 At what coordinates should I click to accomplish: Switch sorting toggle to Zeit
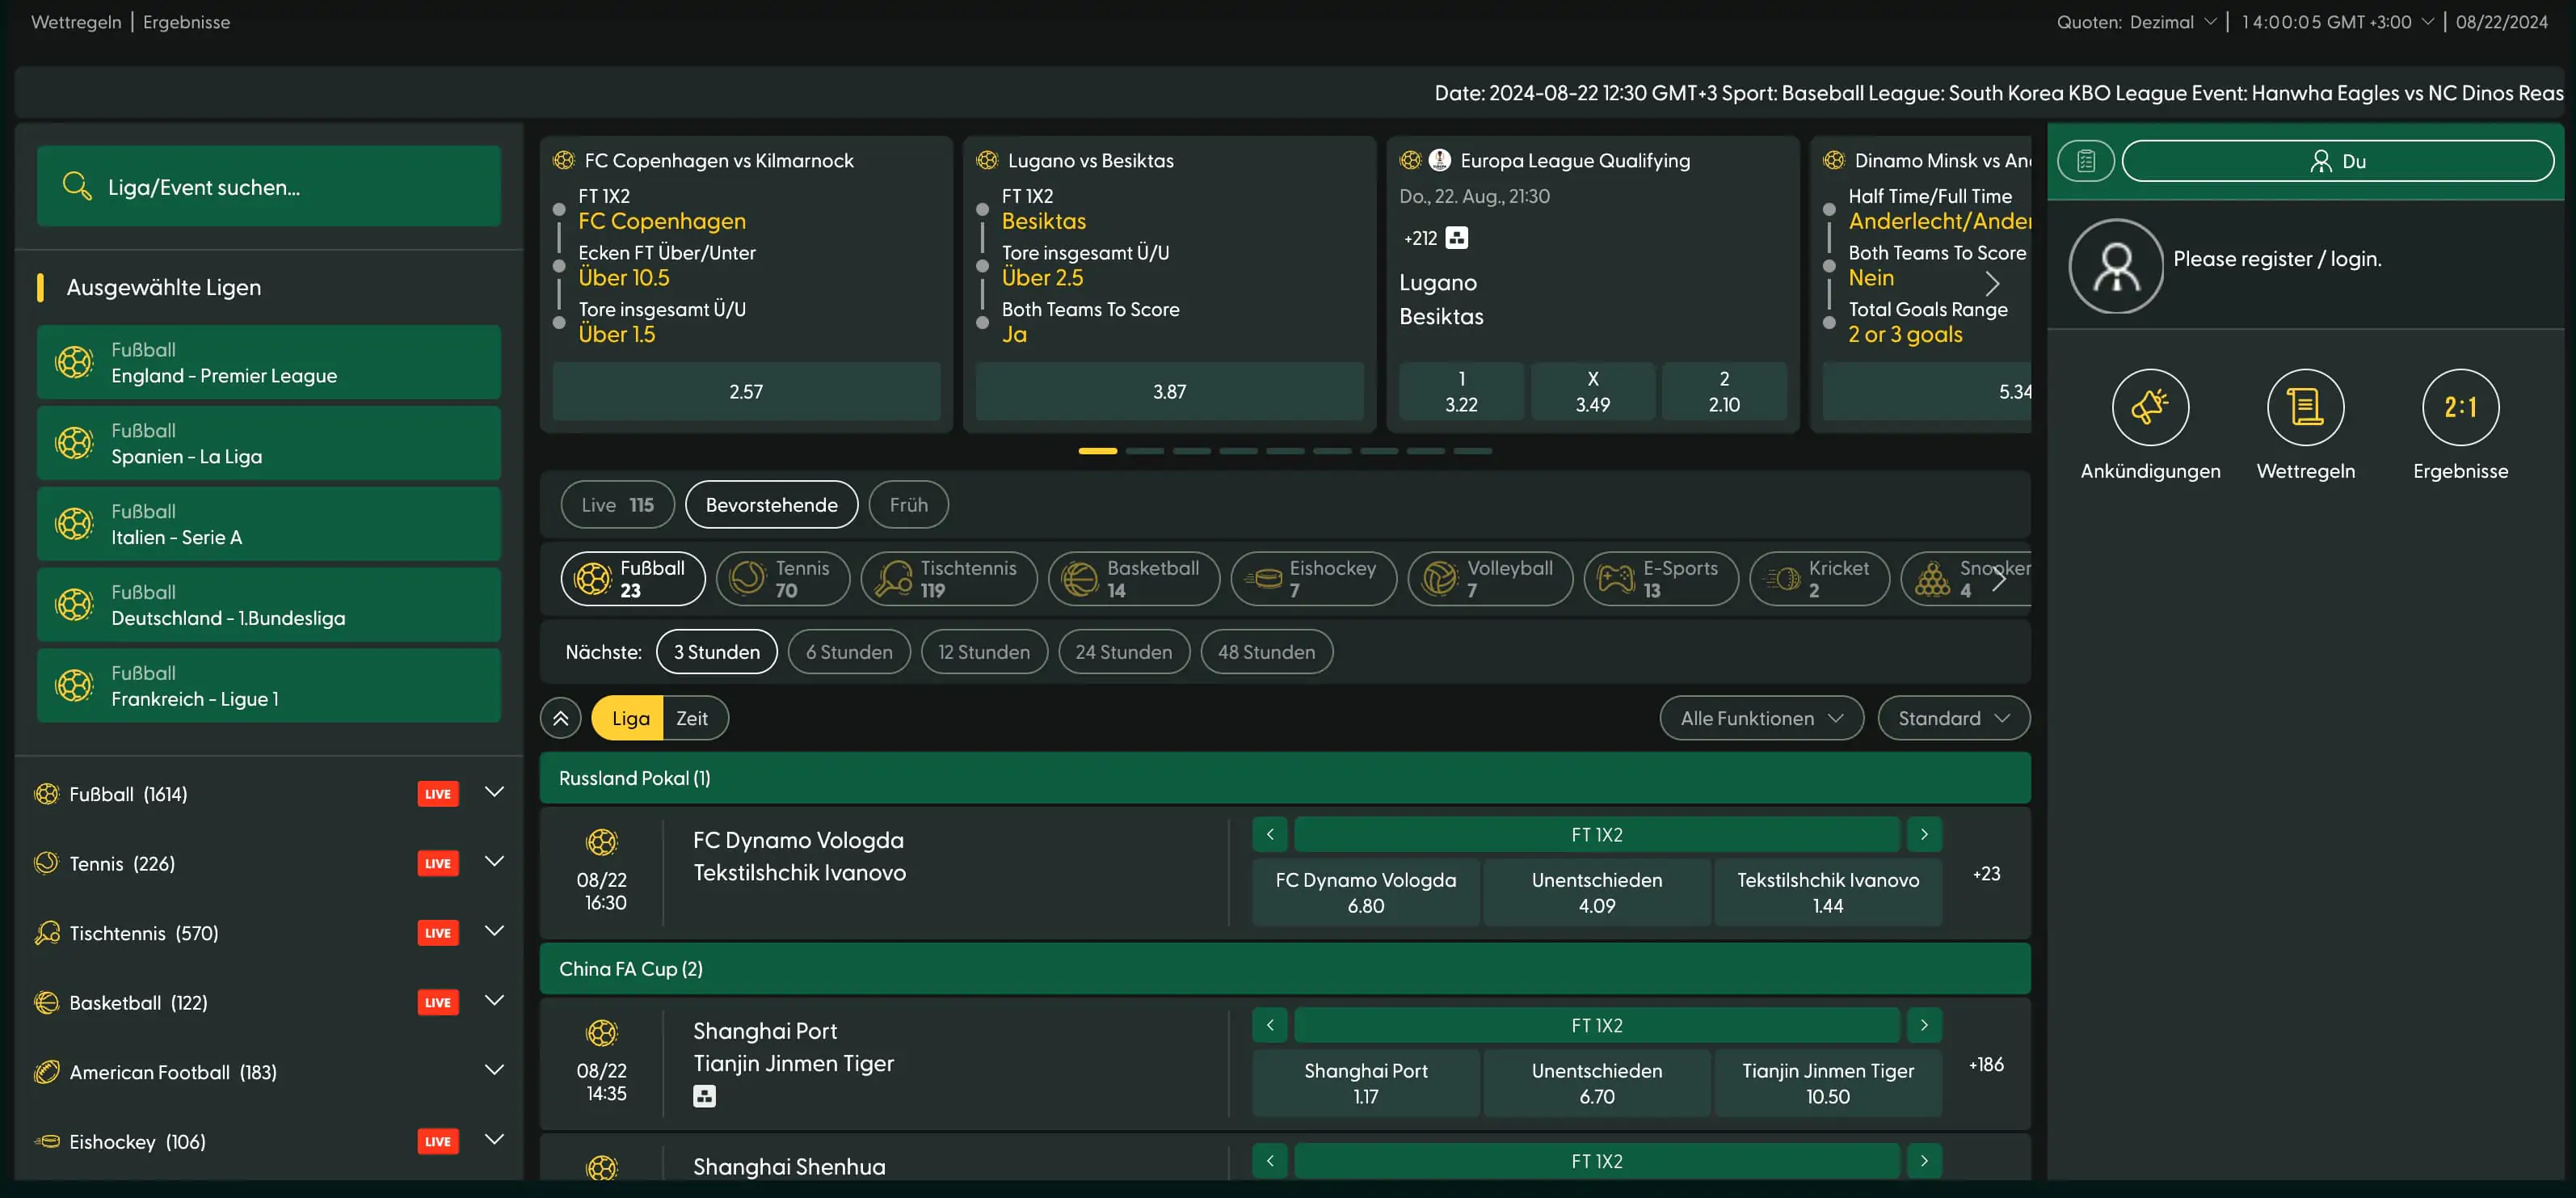[x=691, y=718]
